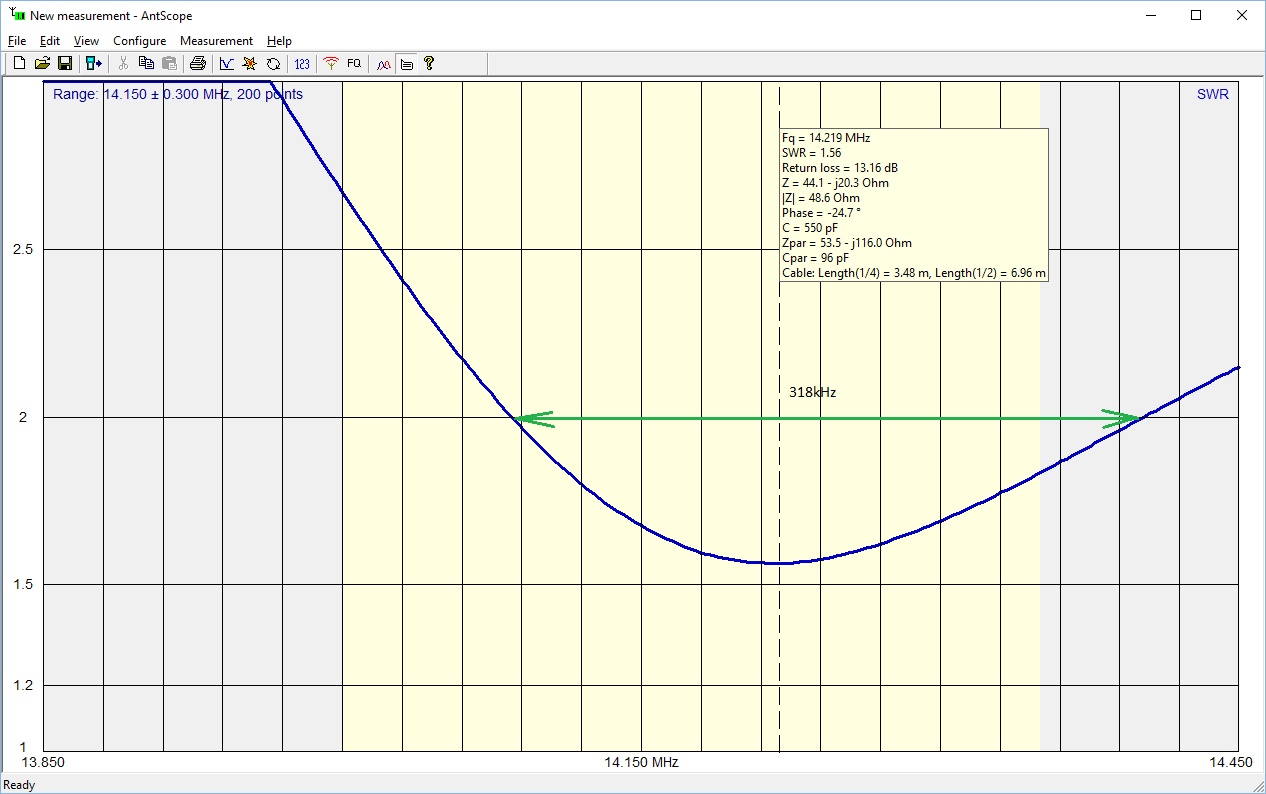Image resolution: width=1266 pixels, height=794 pixels.
Task: Click the Copy toolbar icon
Action: pyautogui.click(x=146, y=64)
